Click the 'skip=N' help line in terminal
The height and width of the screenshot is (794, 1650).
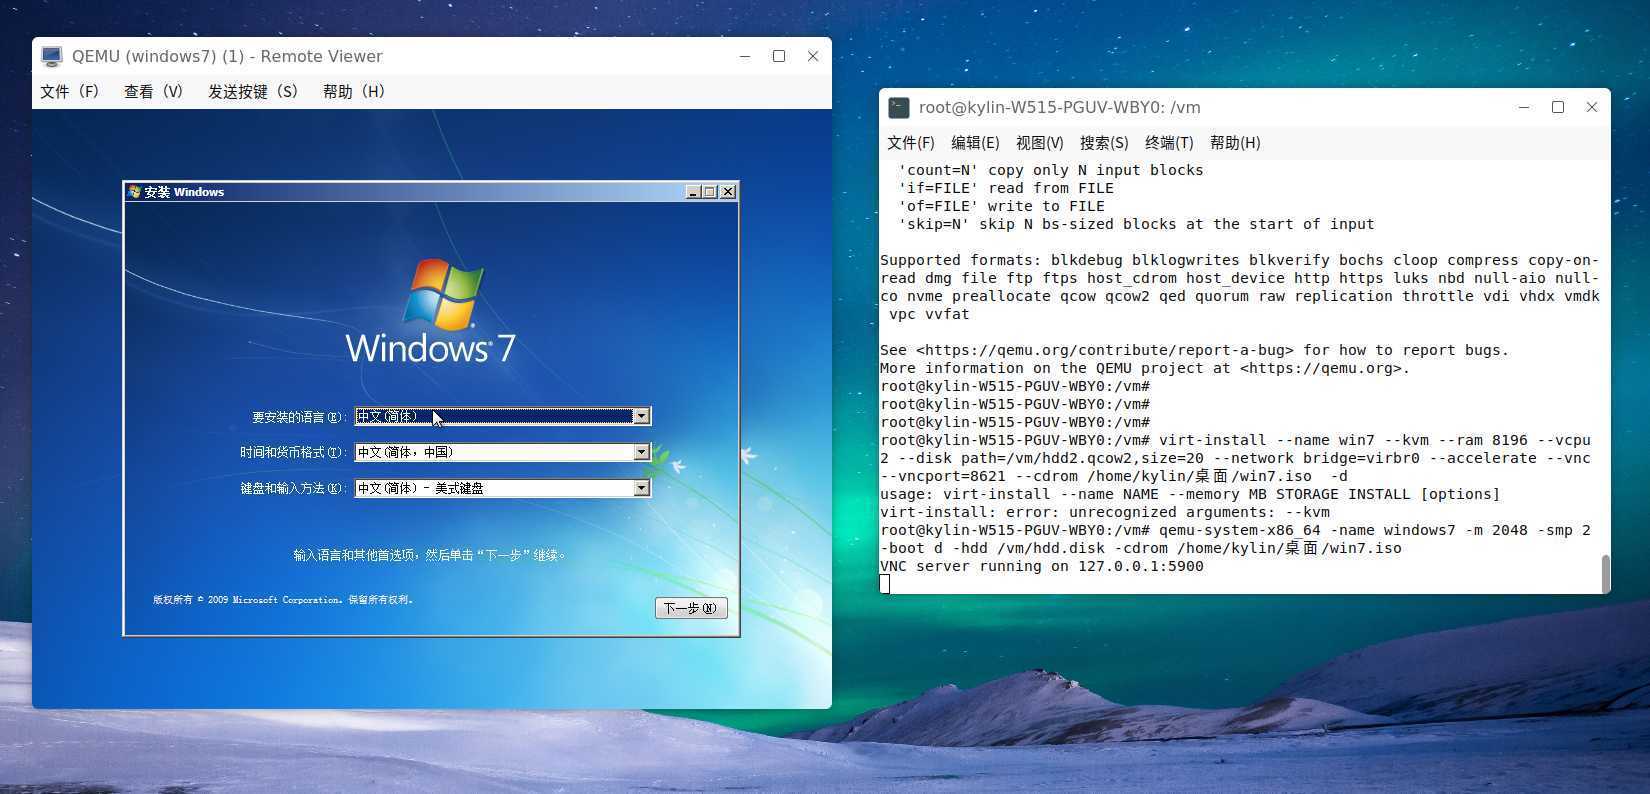pyautogui.click(x=1136, y=224)
